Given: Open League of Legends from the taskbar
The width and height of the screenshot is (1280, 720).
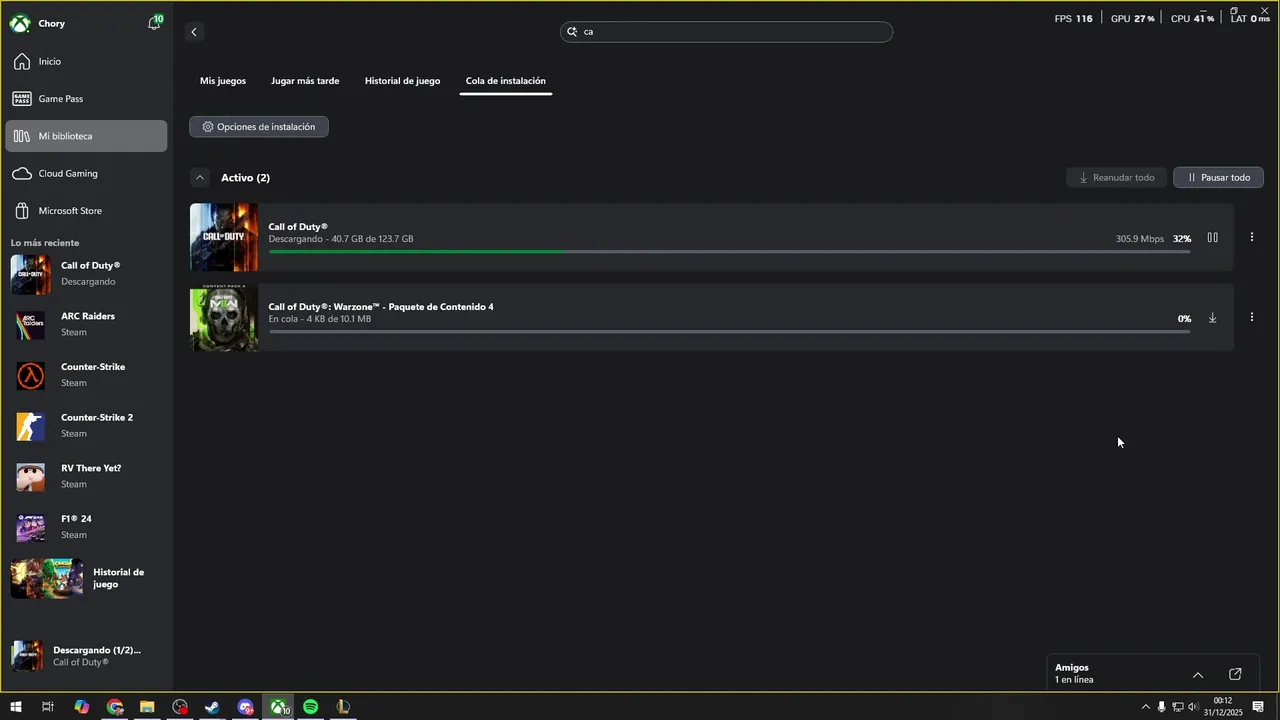Looking at the screenshot, I should pos(343,707).
